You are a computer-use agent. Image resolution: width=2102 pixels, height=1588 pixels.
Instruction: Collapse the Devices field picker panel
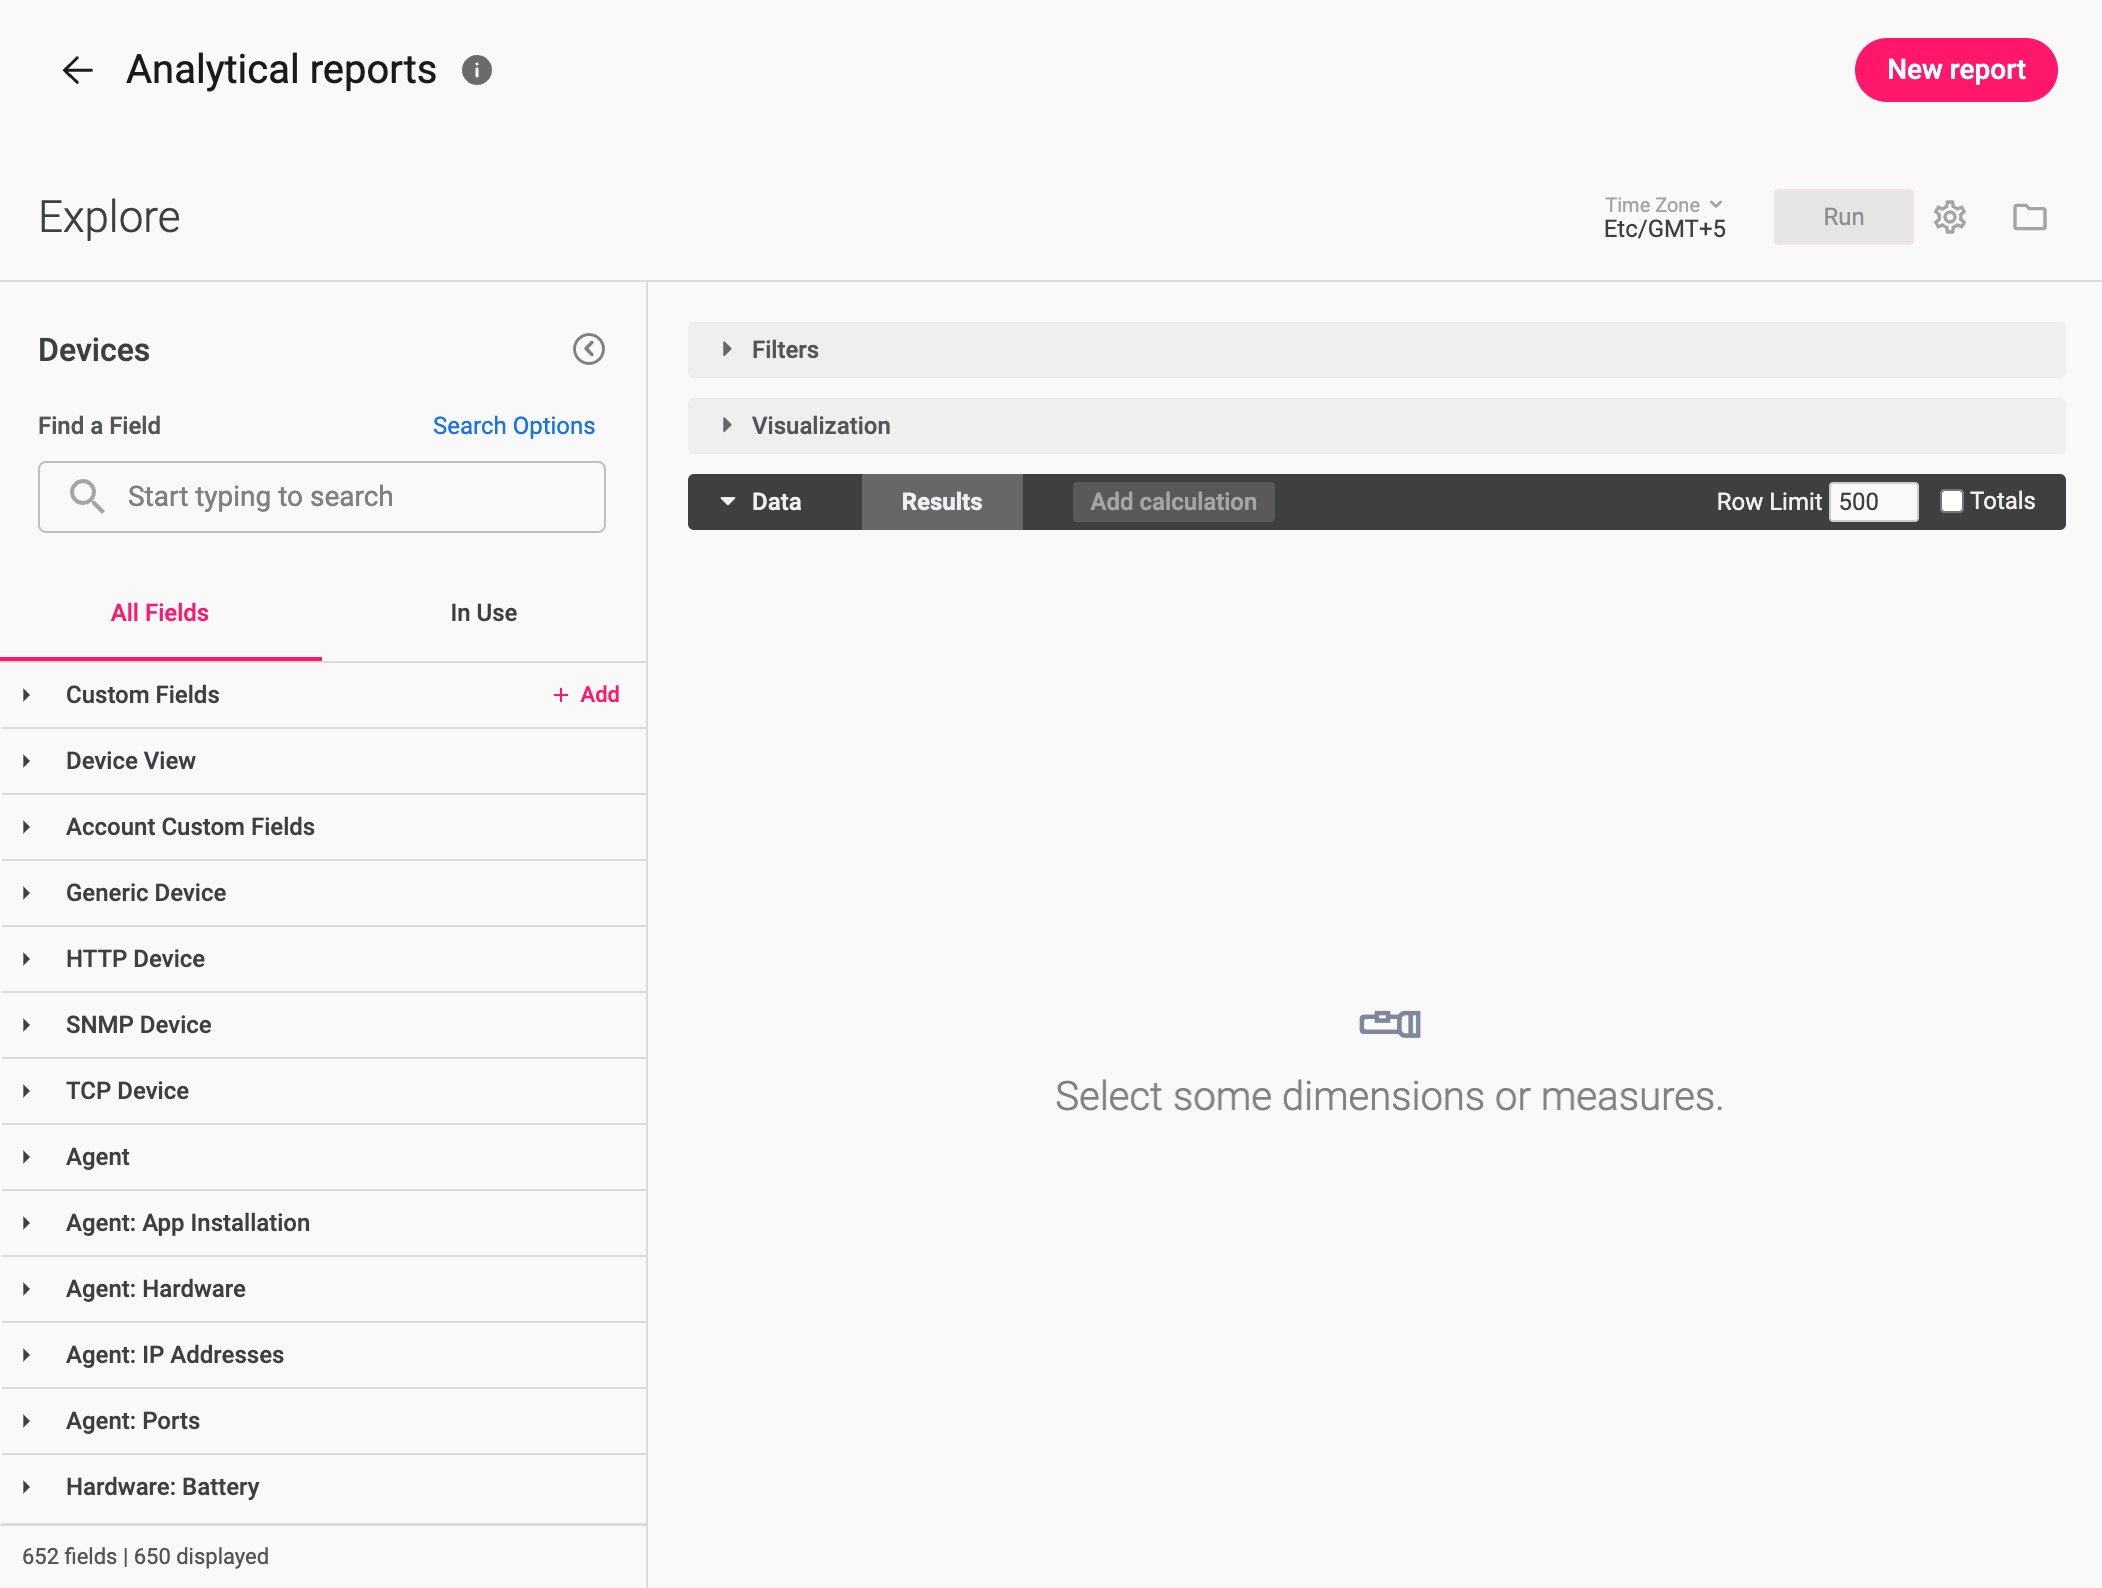point(589,349)
